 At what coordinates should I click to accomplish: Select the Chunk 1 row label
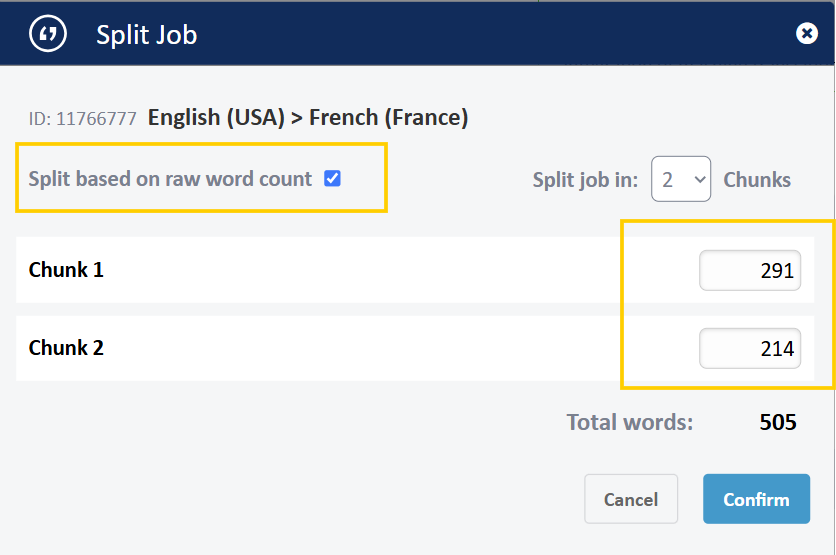[66, 270]
